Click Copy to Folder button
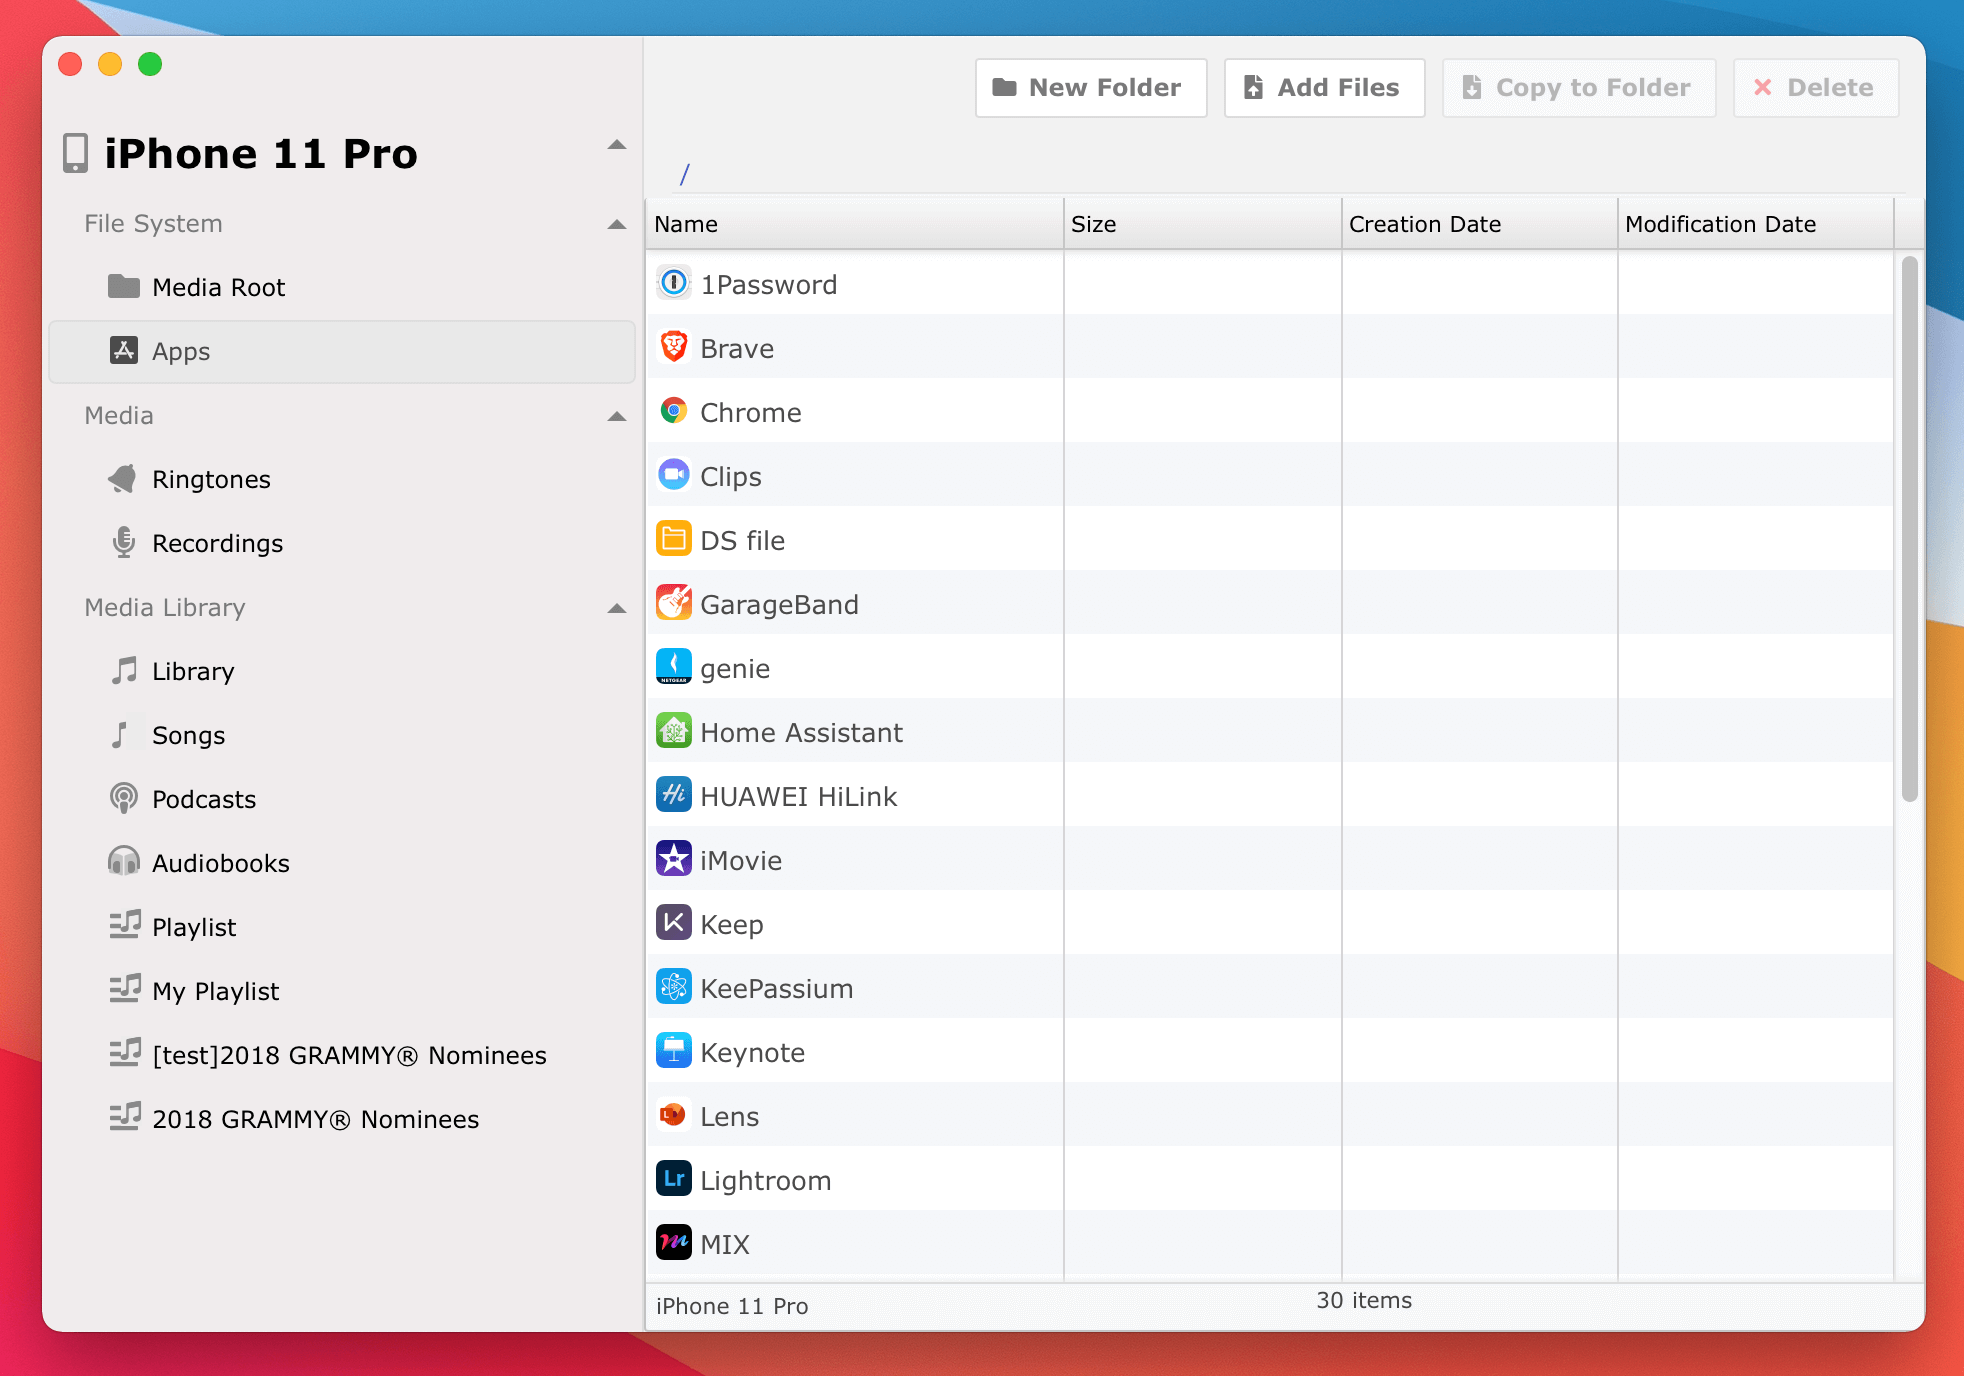The image size is (1964, 1376). pos(1579,88)
